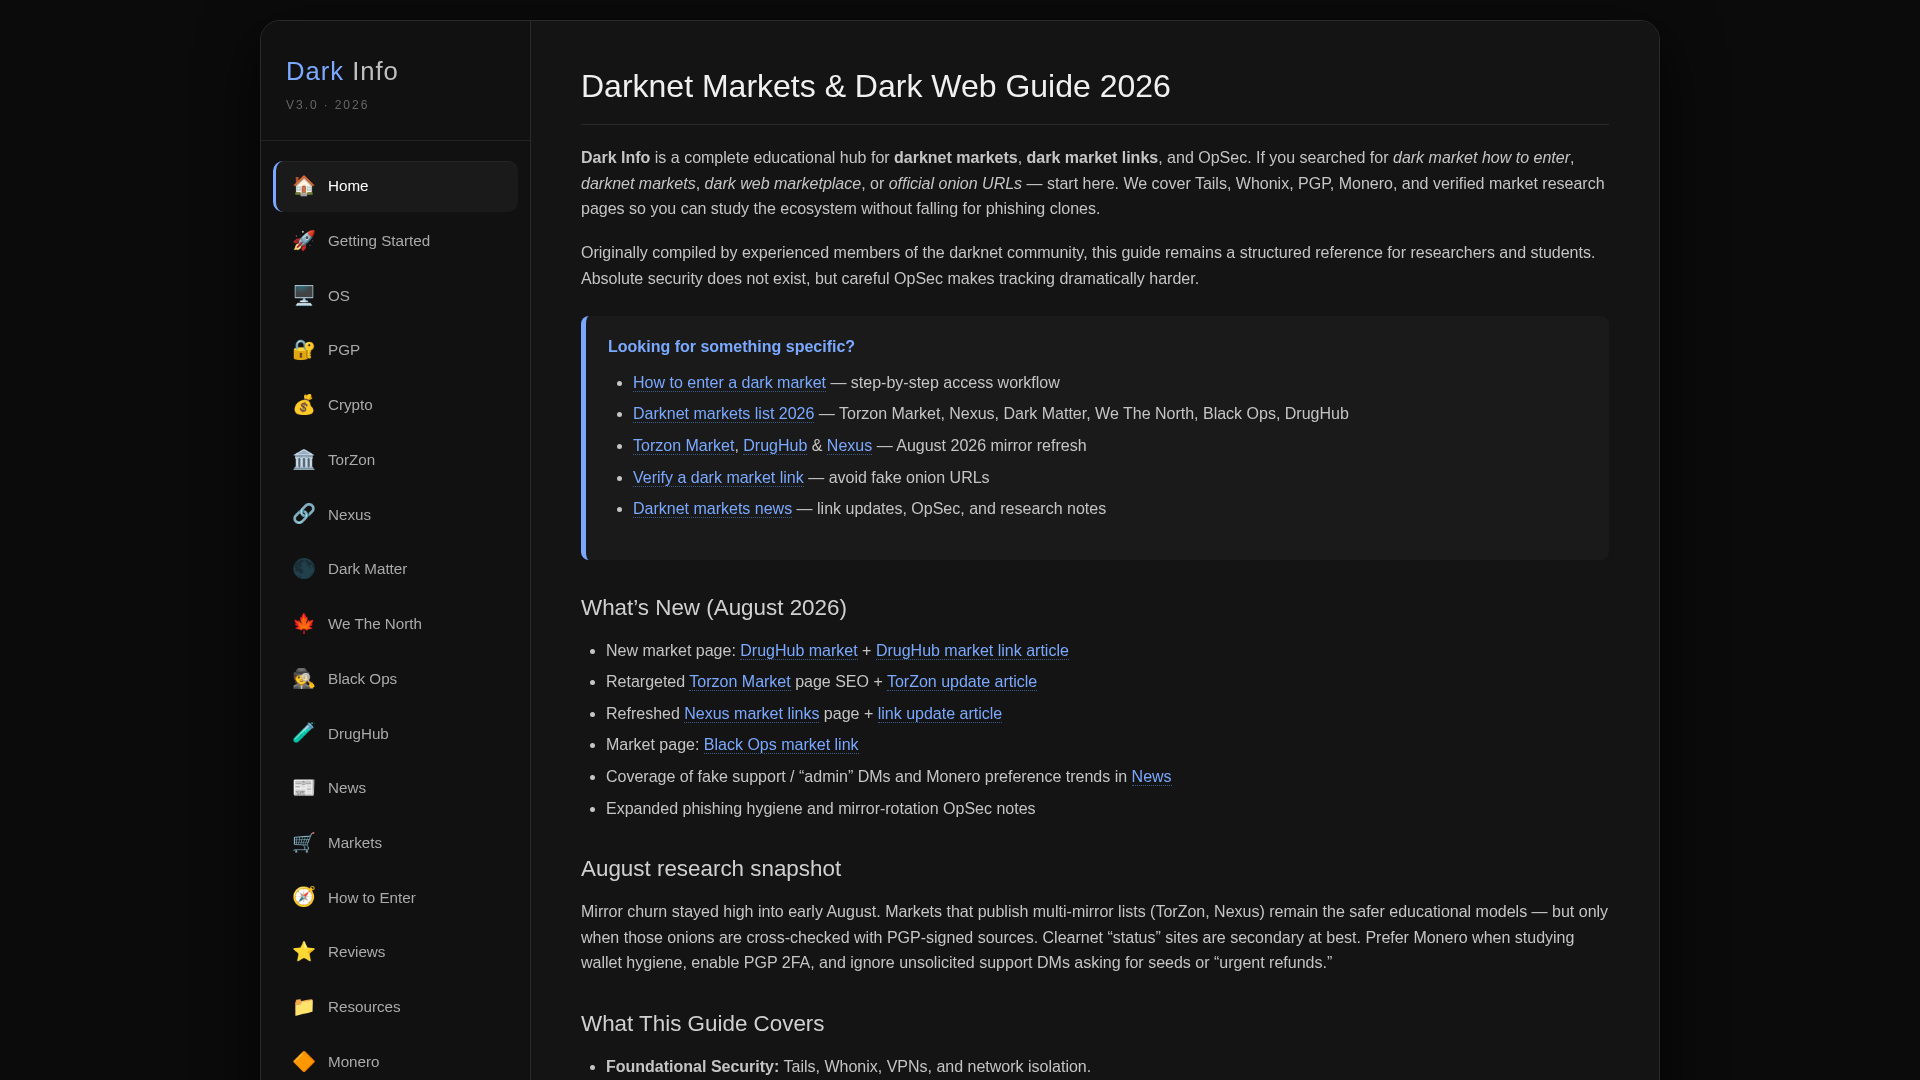The width and height of the screenshot is (1920, 1080).
Task: Click the rocket icon for Getting Started
Action: [304, 241]
